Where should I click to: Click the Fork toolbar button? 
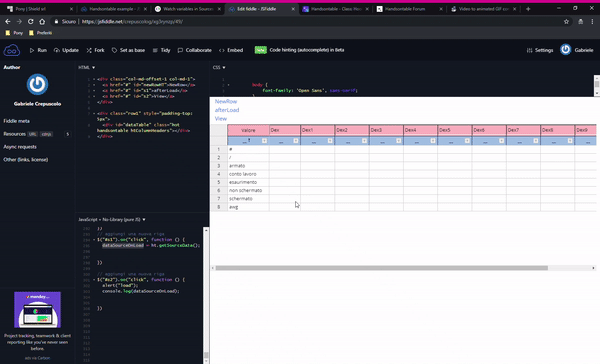click(x=95, y=50)
